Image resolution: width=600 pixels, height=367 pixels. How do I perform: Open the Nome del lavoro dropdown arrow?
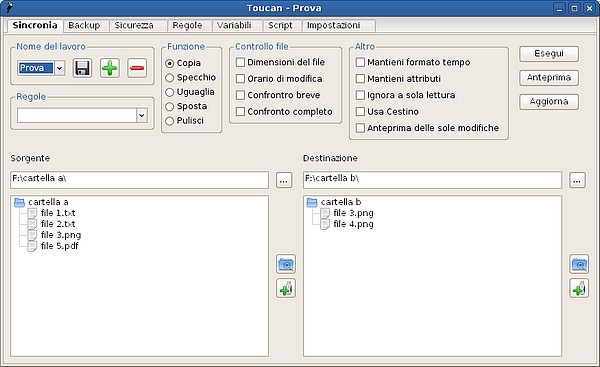click(60, 68)
